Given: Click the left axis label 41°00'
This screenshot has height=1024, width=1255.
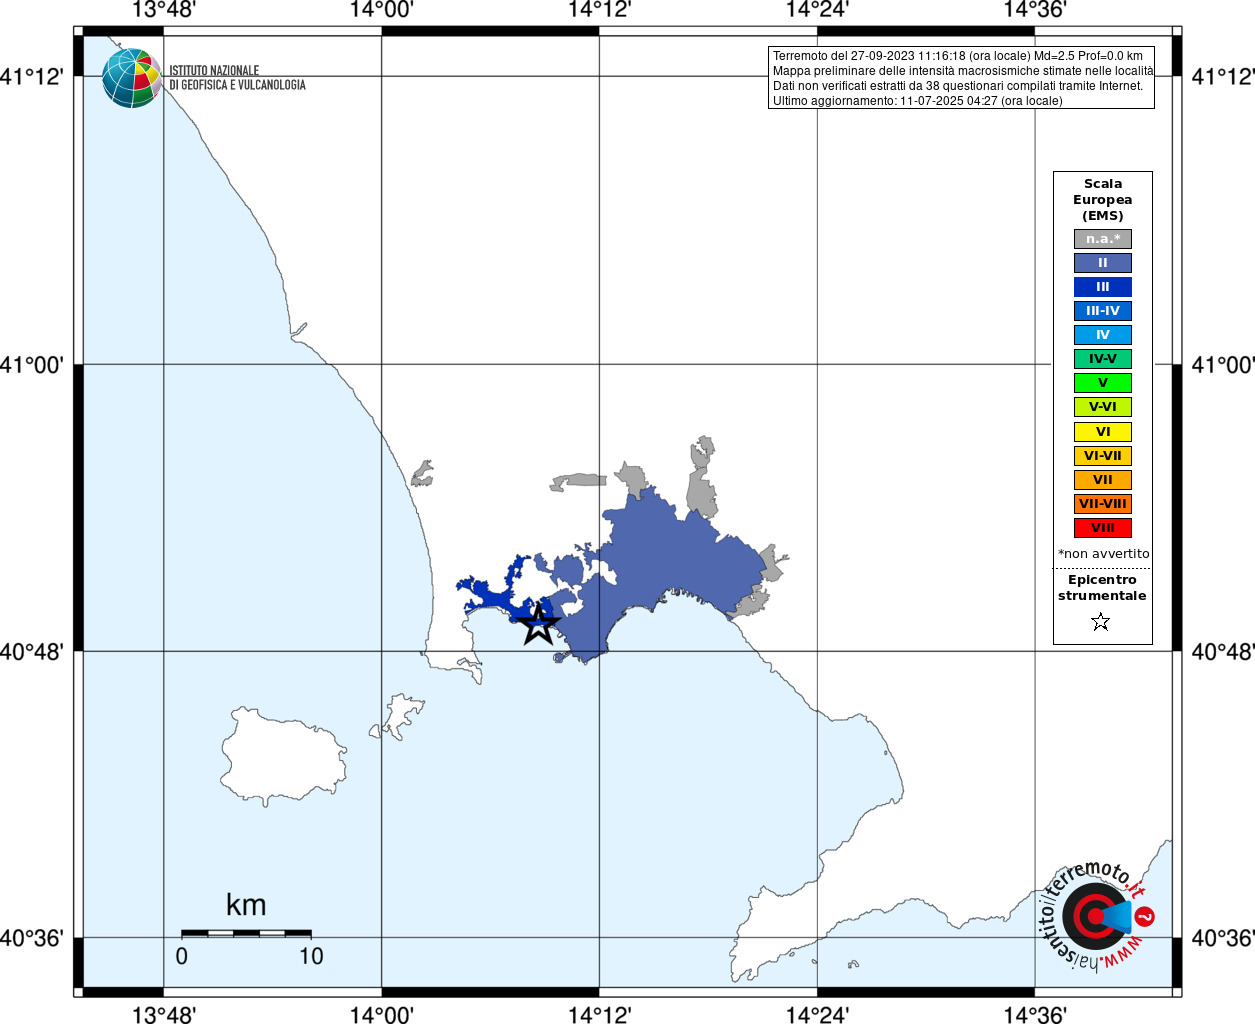Looking at the screenshot, I should 32,365.
